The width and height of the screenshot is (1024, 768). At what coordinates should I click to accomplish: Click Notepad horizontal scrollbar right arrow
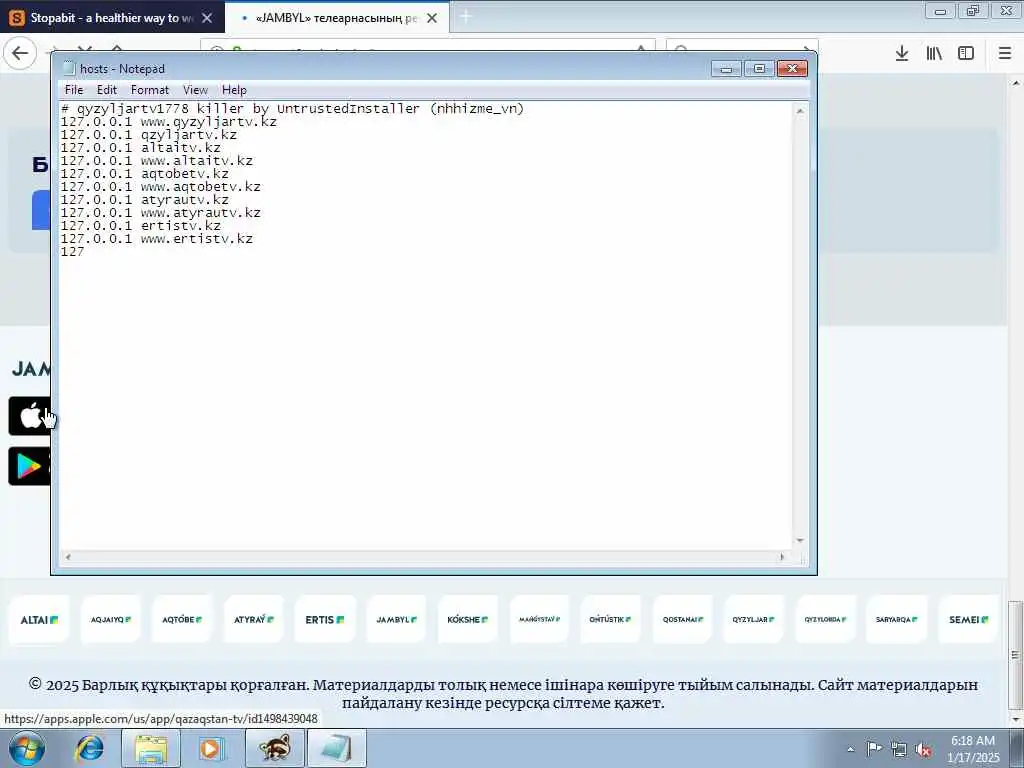coord(782,557)
